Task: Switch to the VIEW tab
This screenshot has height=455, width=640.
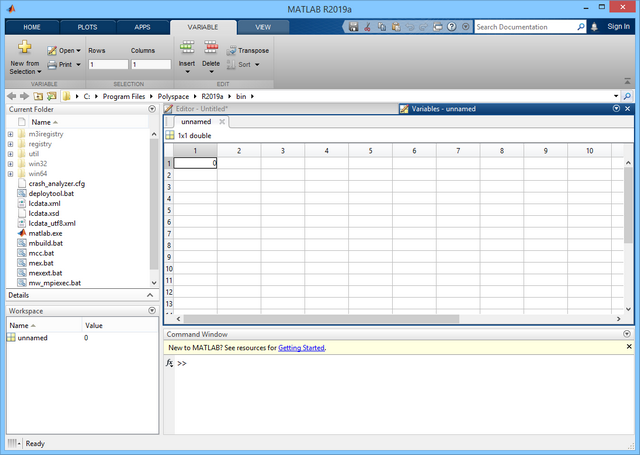Action: [263, 27]
